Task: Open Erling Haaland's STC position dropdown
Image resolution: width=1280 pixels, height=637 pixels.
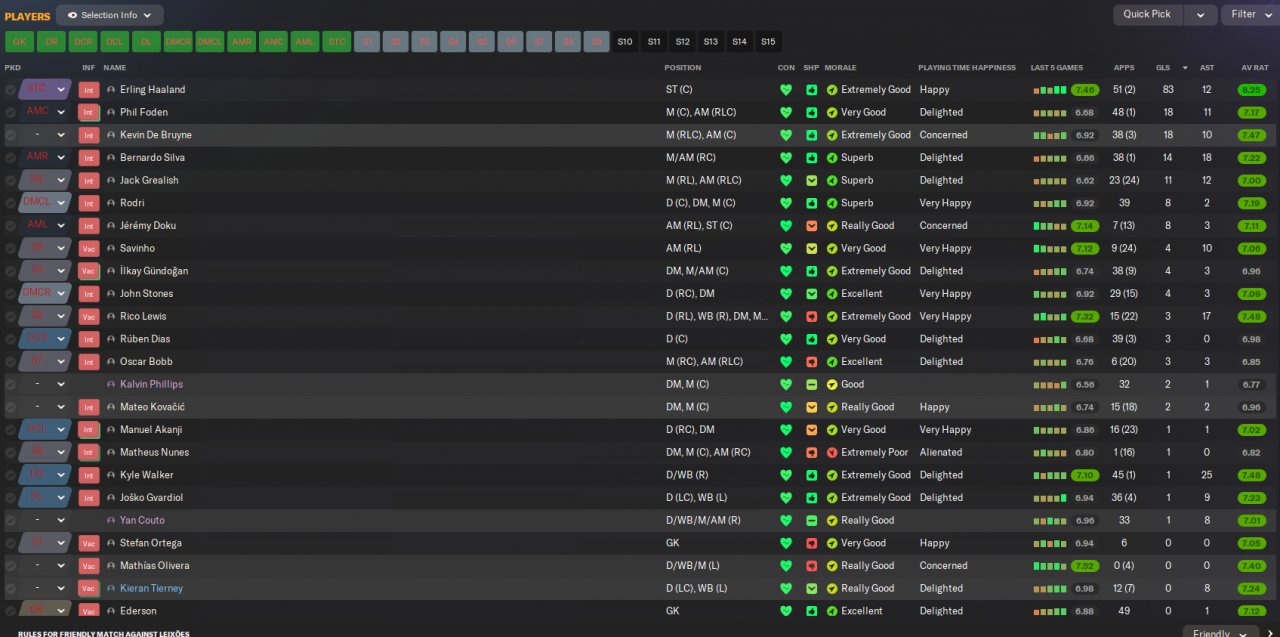Action: point(61,90)
